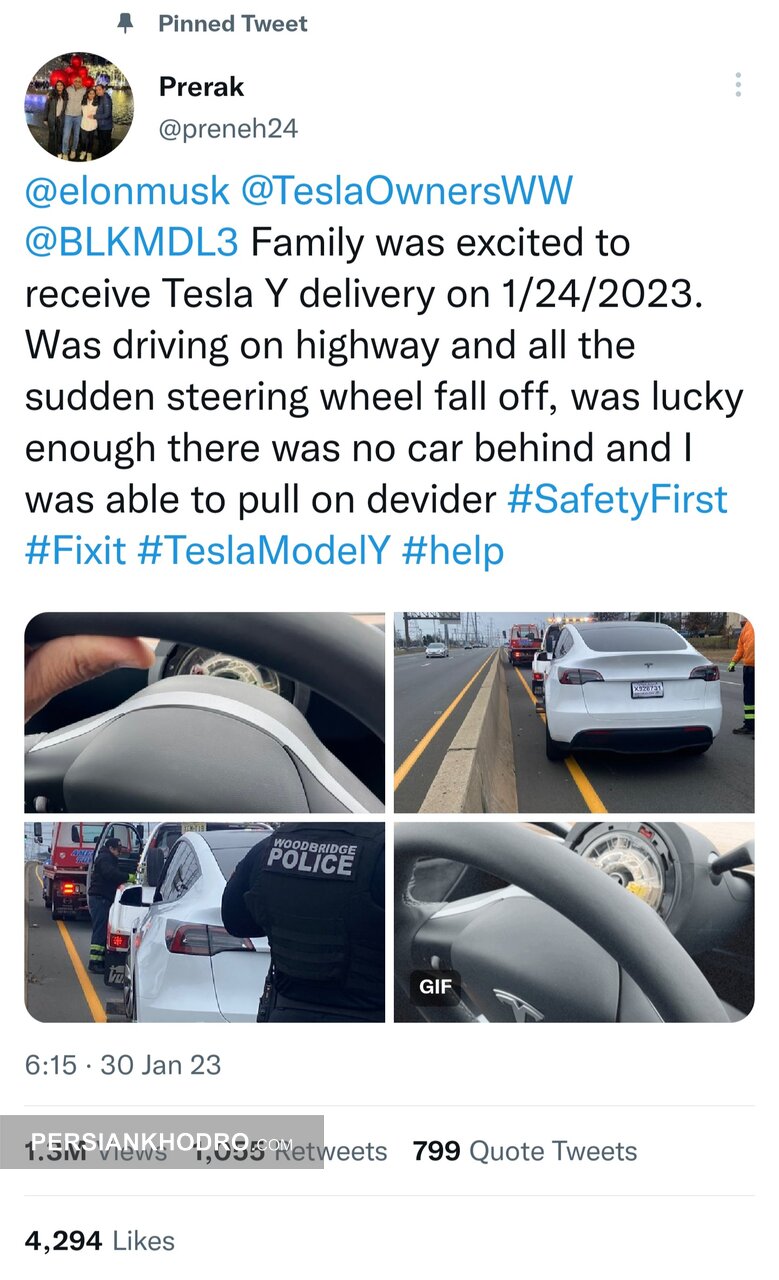Open the three-dot tweet options menu

pos(738,85)
